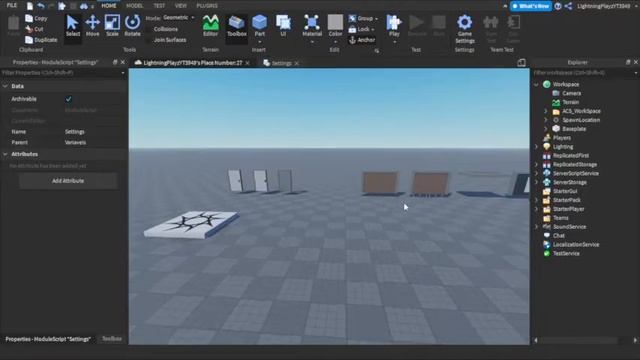640x360 pixels.
Task: Collapse the Data properties section
Action: [5, 86]
